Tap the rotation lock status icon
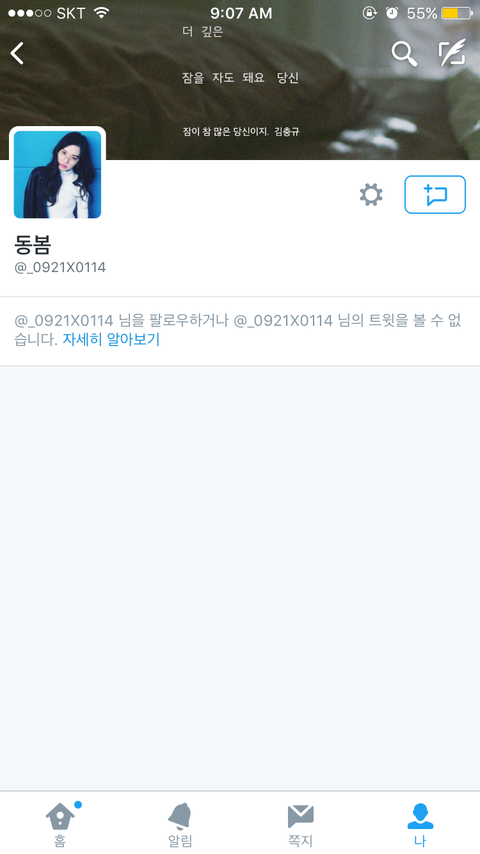Image resolution: width=480 pixels, height=854 pixels. pyautogui.click(x=369, y=13)
